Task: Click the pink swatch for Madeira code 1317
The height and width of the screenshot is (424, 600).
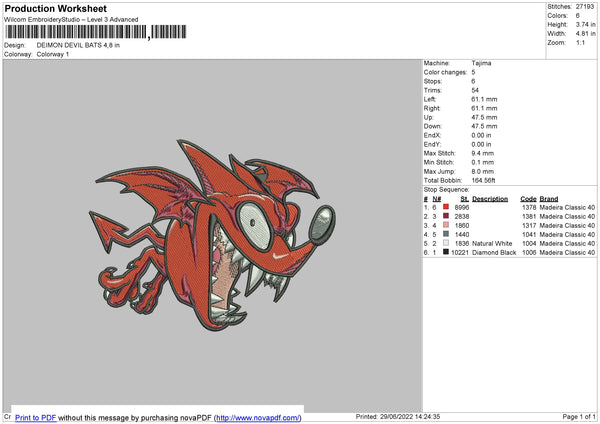Action: pos(446,225)
